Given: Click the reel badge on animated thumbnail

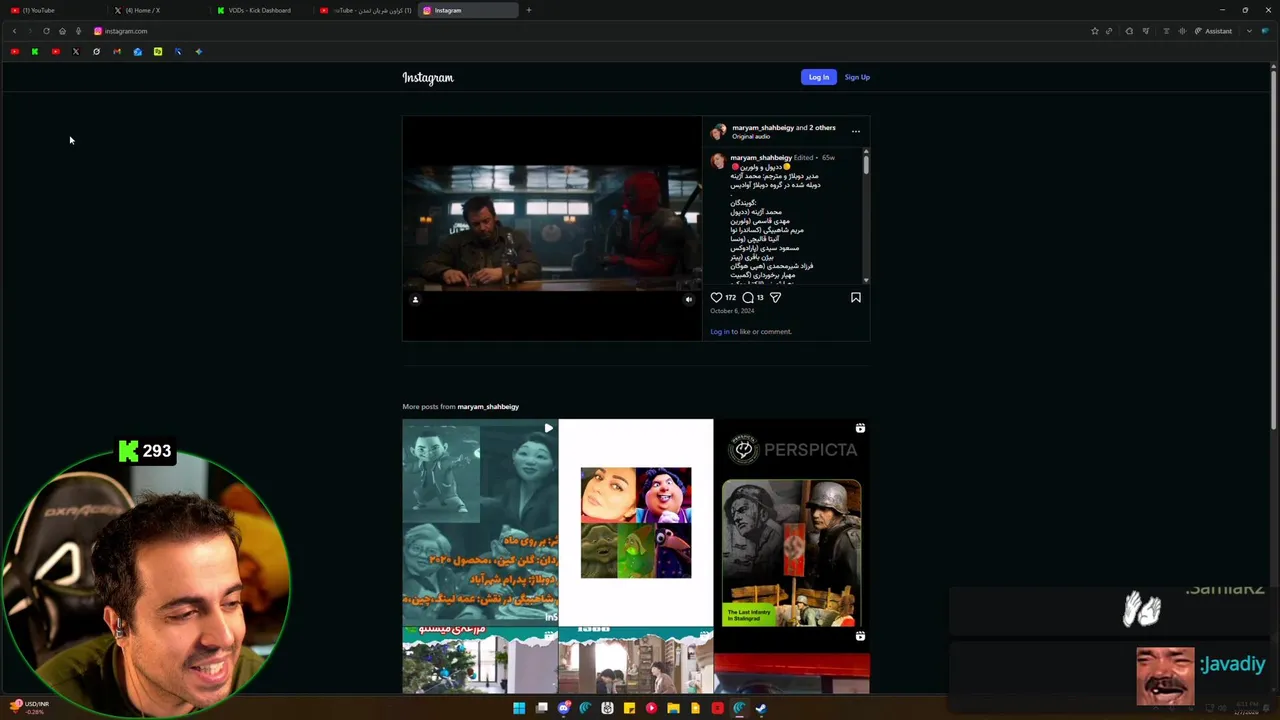Looking at the screenshot, I should pos(548,428).
